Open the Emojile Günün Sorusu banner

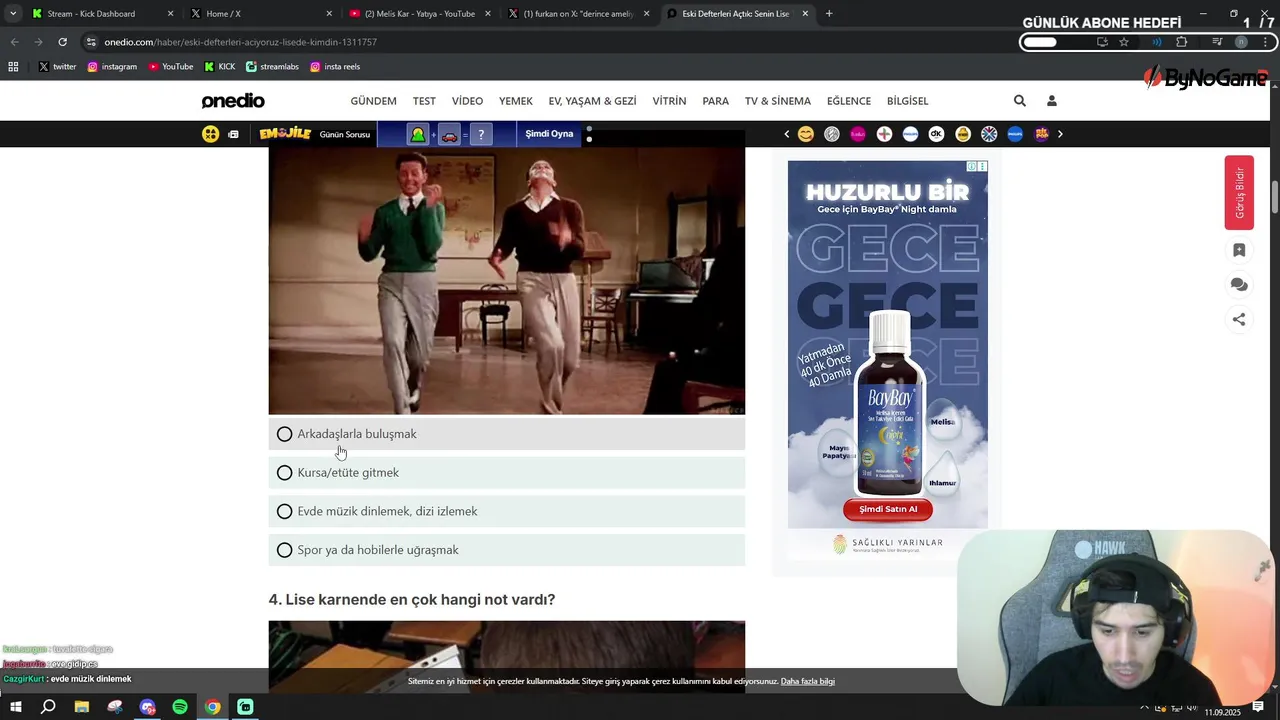(314, 134)
